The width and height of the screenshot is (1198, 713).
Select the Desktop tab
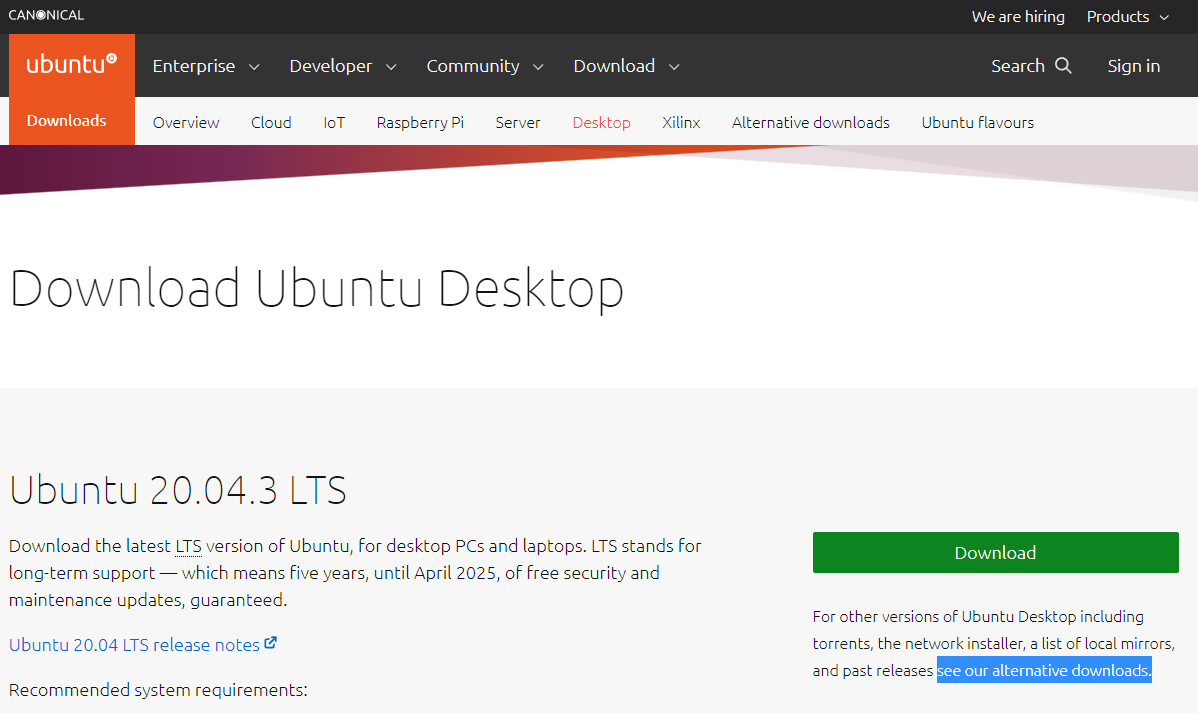[x=601, y=122]
